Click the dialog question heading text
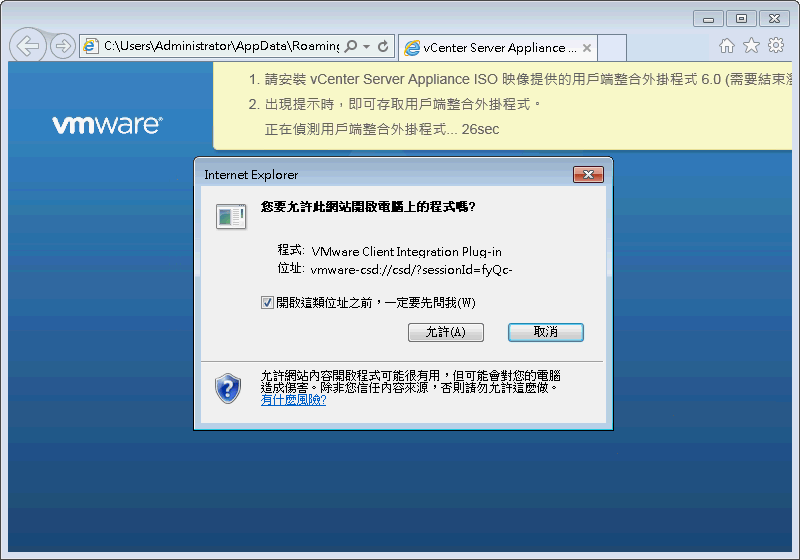This screenshot has height=560, width=800. click(x=368, y=207)
